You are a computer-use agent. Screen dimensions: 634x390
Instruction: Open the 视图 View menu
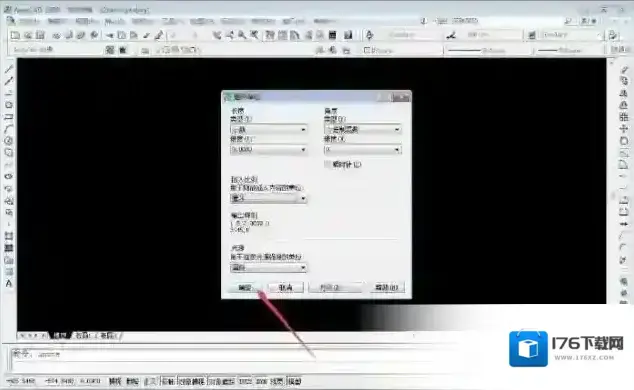[86, 21]
